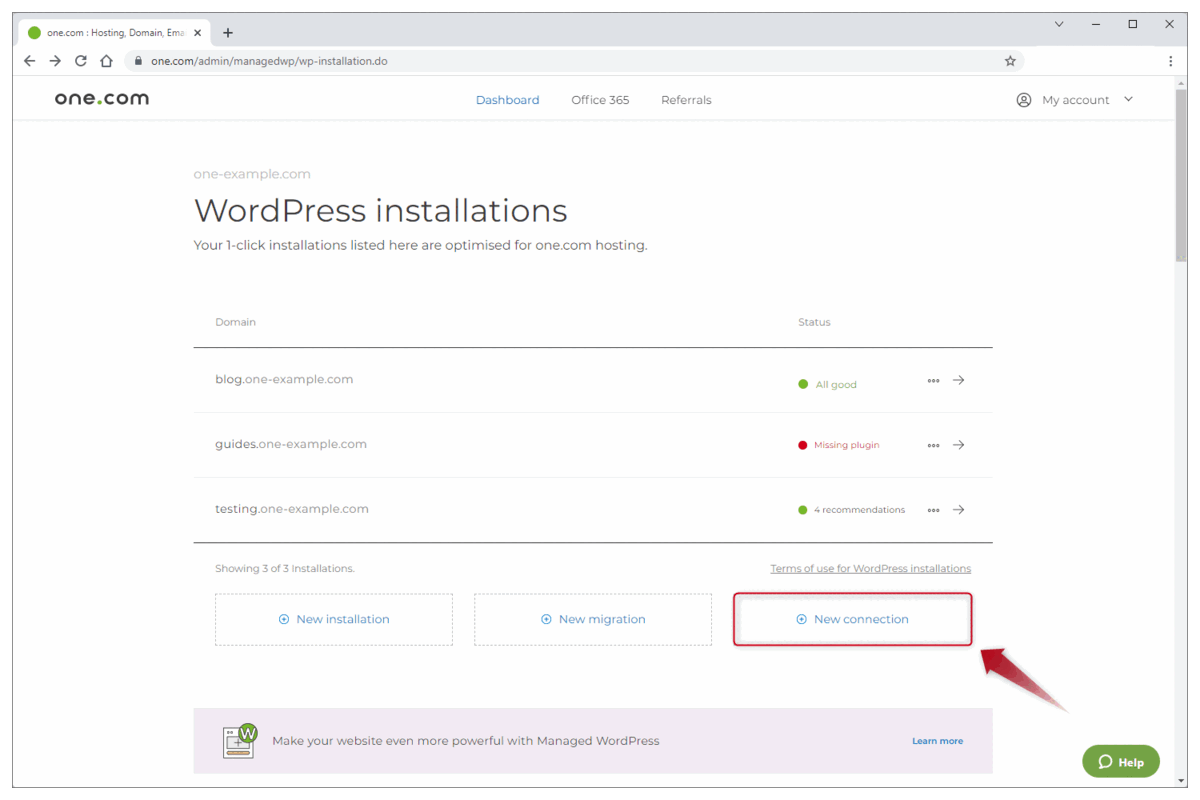The image size is (1200, 800).
Task: Click the arrow to open guides.one-example.com details
Action: pos(958,445)
